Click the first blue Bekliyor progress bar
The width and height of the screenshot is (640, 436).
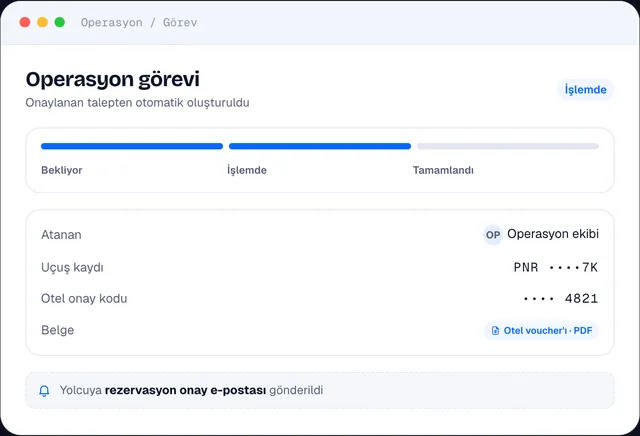pos(132,146)
